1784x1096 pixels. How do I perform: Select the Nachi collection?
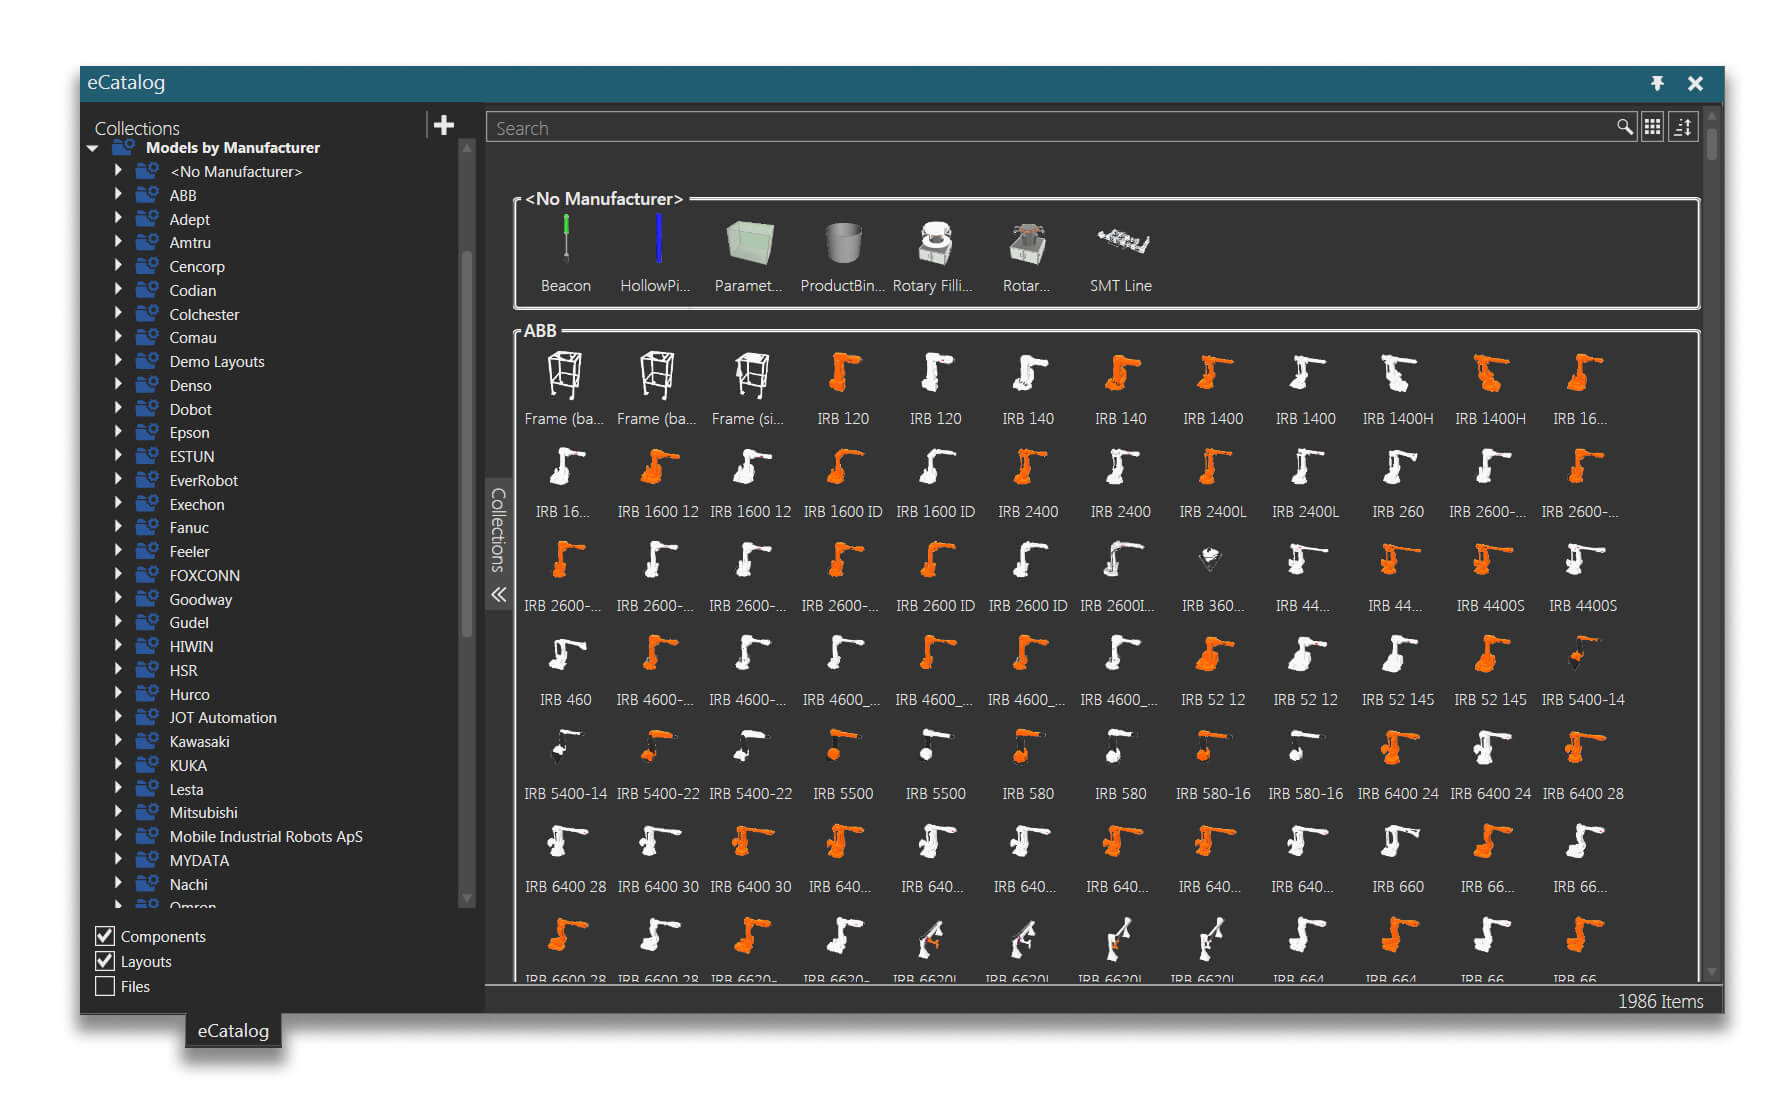(189, 885)
